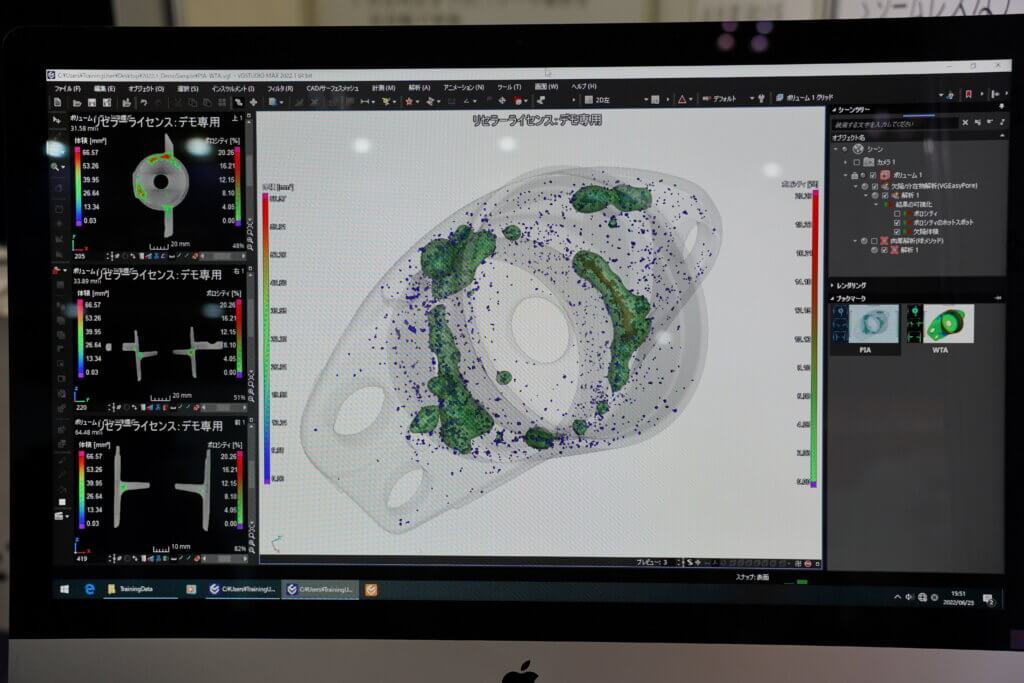
Task: Switch to first VGStudio taskbar window
Action: [x=242, y=589]
